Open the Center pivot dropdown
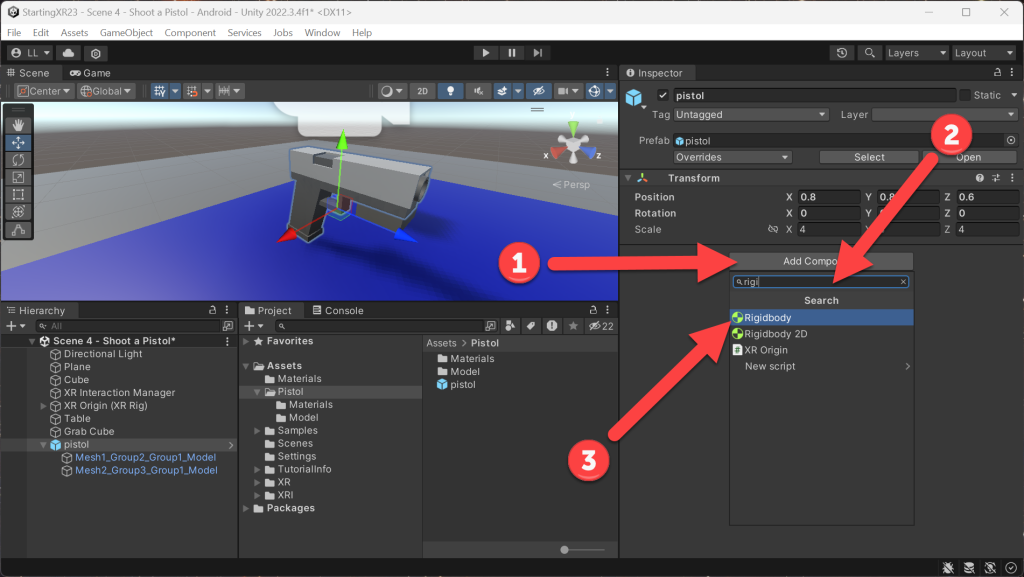1024x577 pixels. point(43,91)
